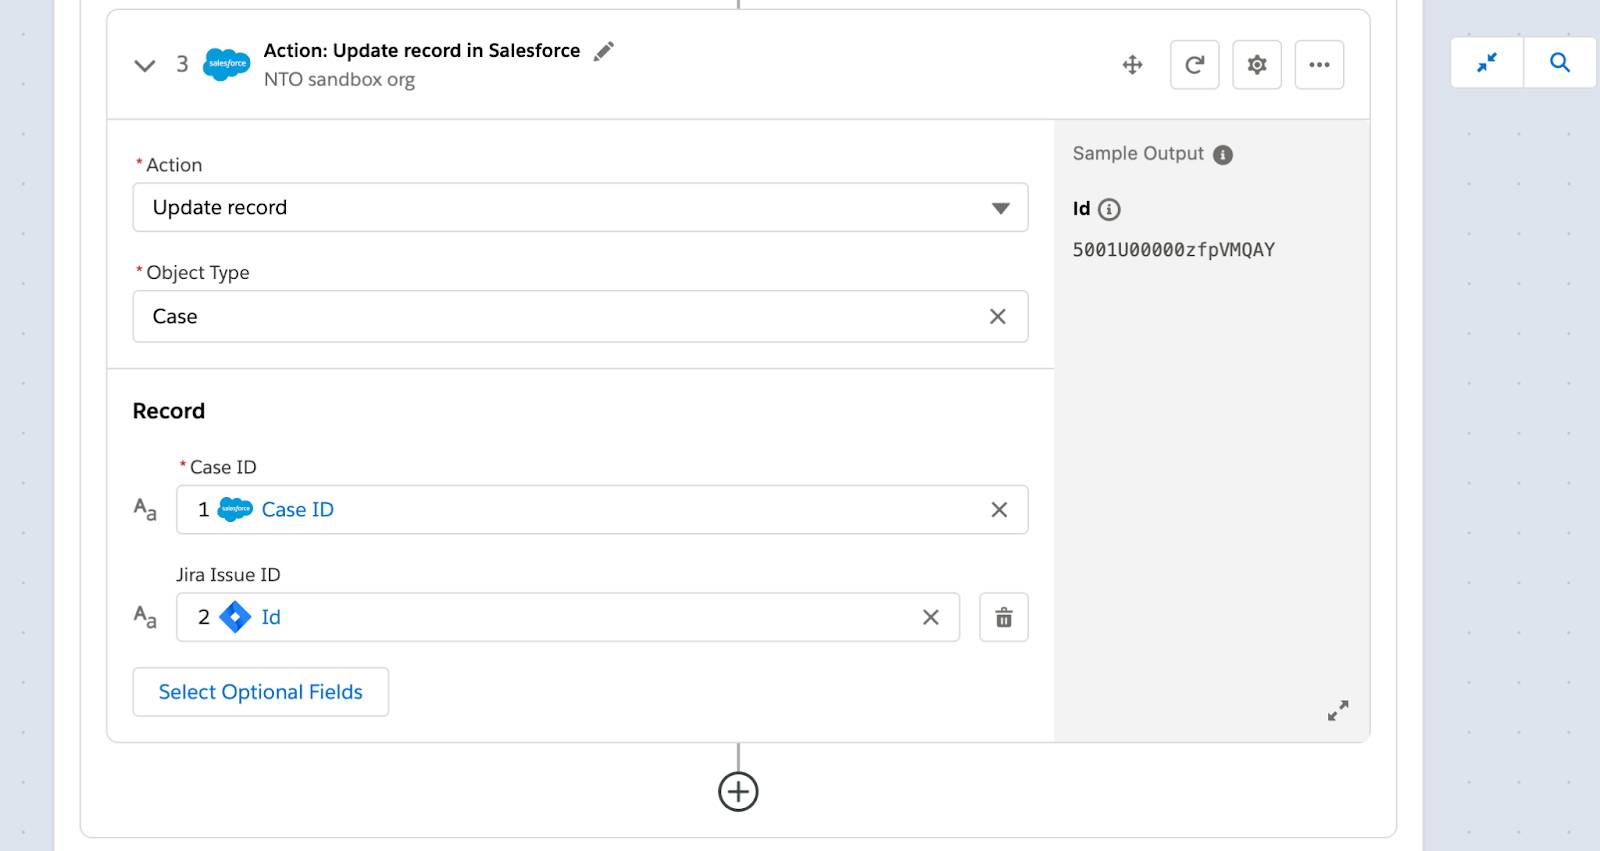Add a new step with plus button
The width and height of the screenshot is (1600, 851).
(x=738, y=792)
